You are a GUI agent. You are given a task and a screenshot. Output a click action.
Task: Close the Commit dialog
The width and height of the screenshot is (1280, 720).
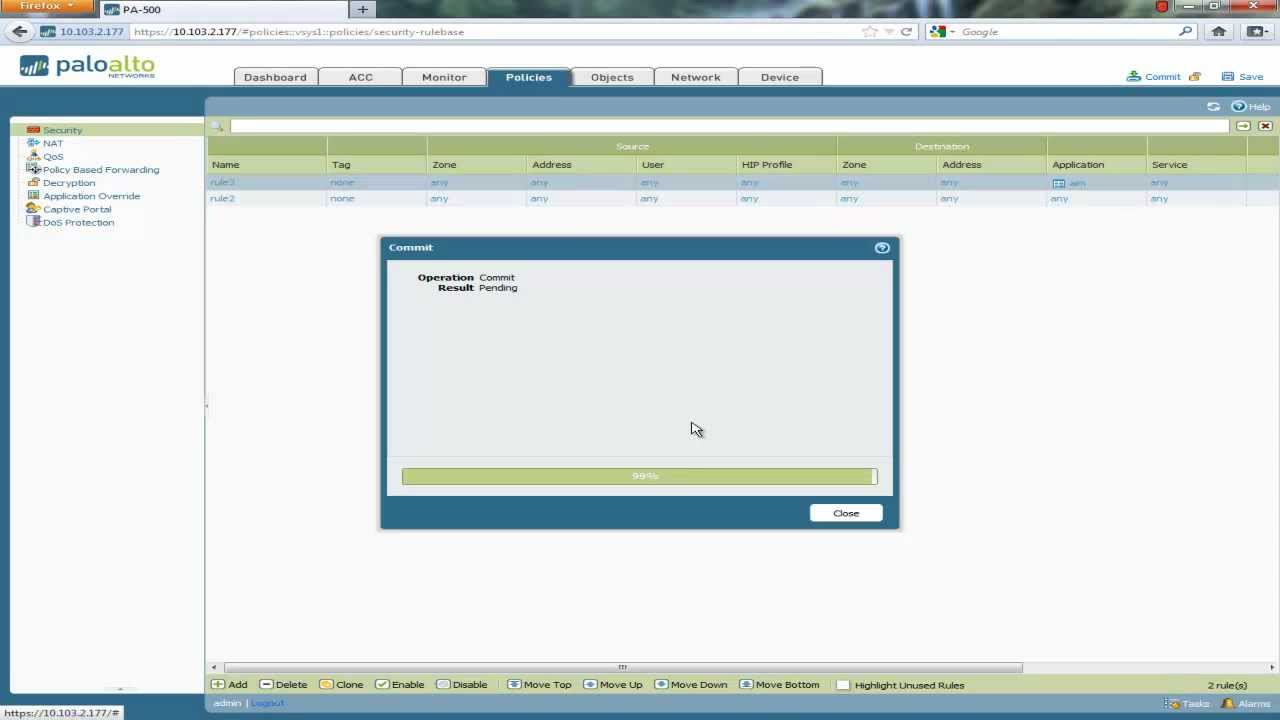tap(846, 513)
